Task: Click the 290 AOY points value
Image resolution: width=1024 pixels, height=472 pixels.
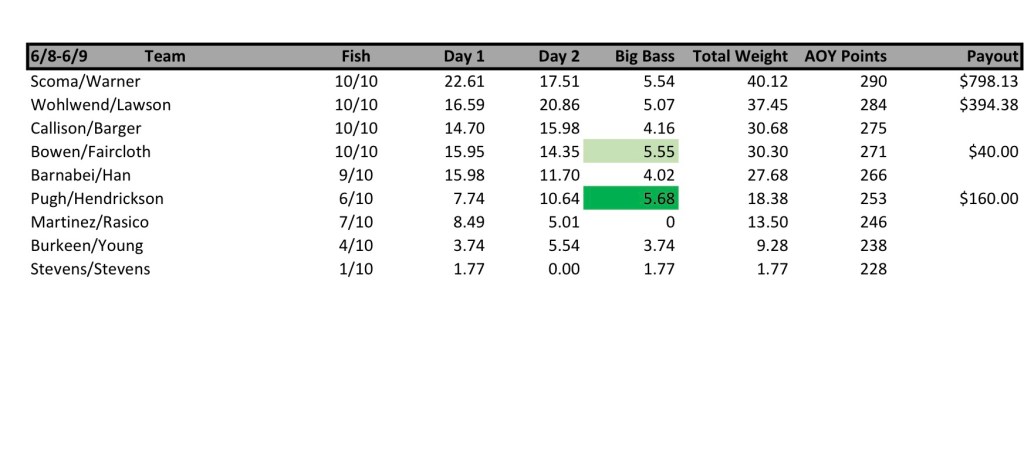Action: pos(872,82)
